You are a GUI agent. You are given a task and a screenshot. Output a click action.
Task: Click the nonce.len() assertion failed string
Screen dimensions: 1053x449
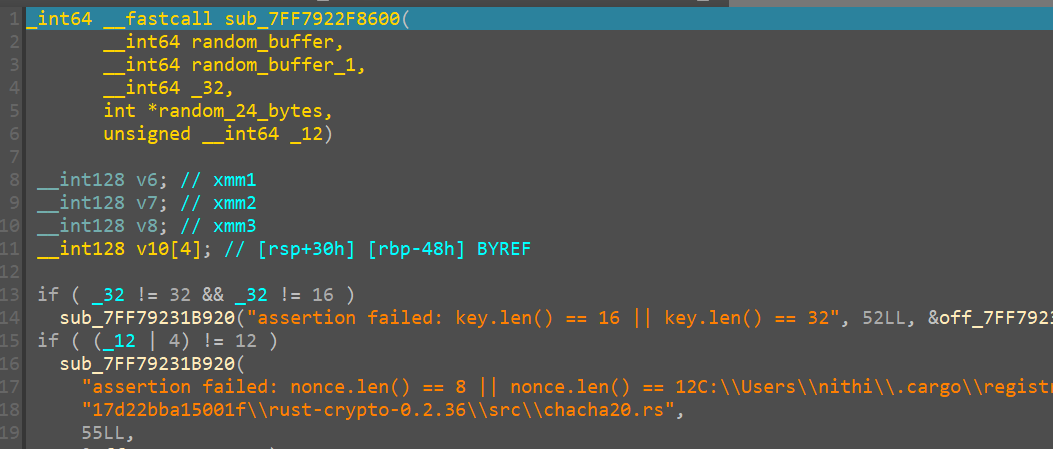(x=400, y=387)
